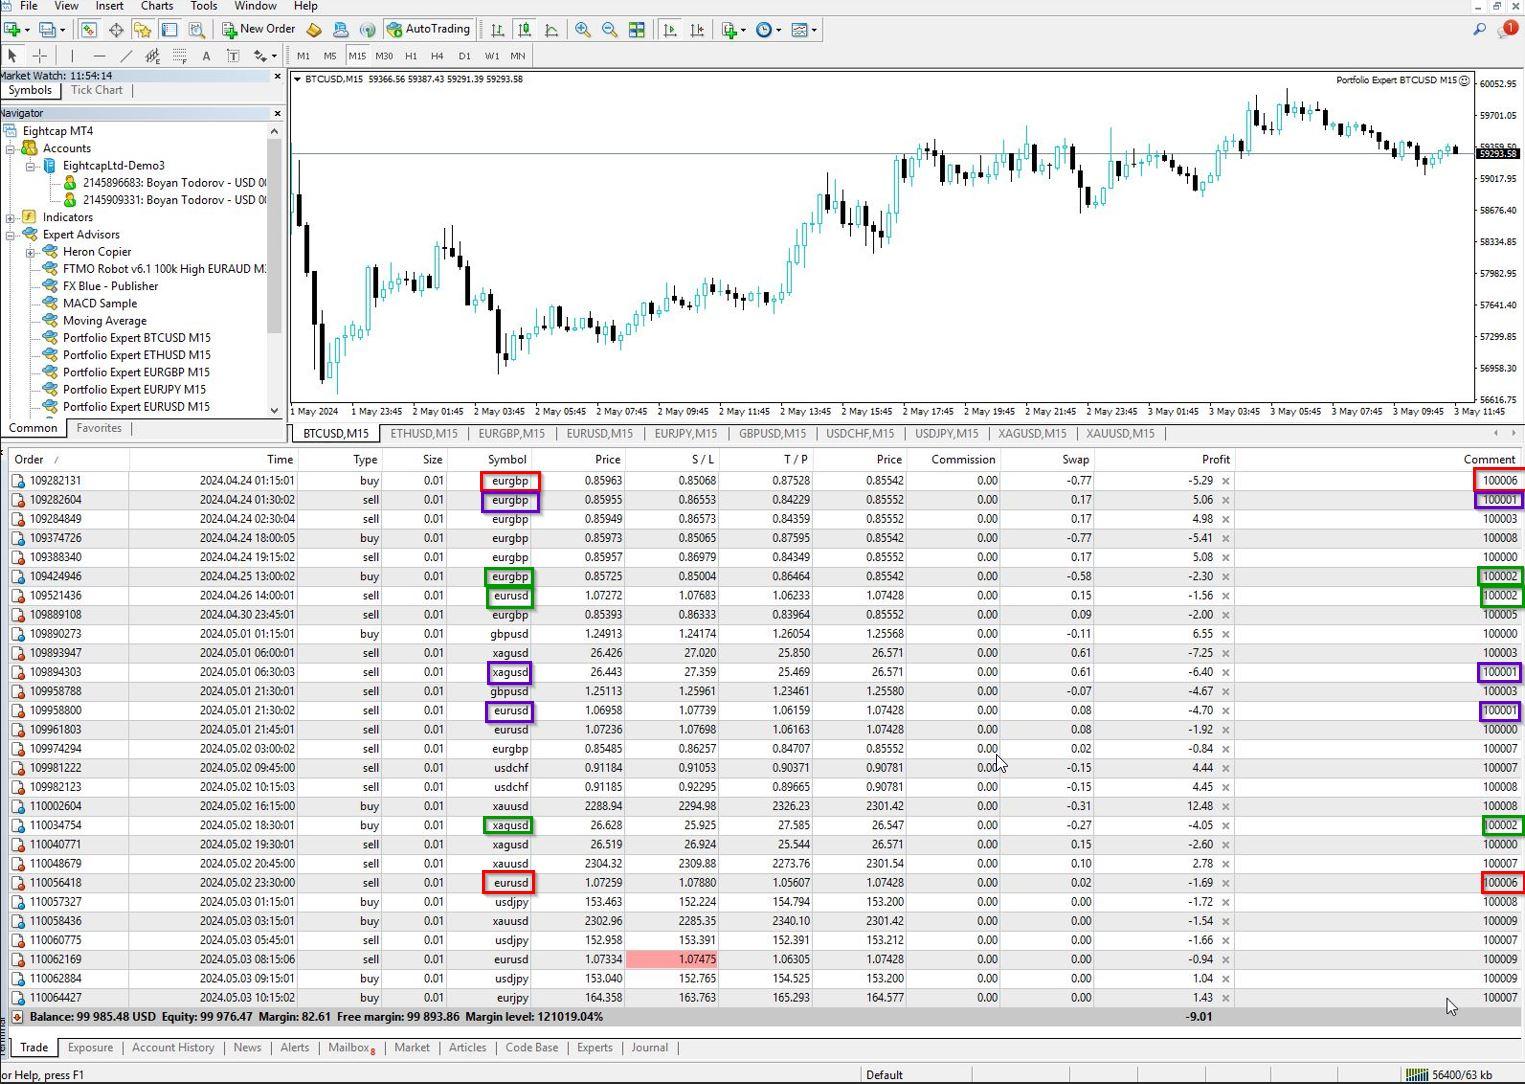Select Portfolio Expert EURGBP M15 advisor

click(x=136, y=372)
